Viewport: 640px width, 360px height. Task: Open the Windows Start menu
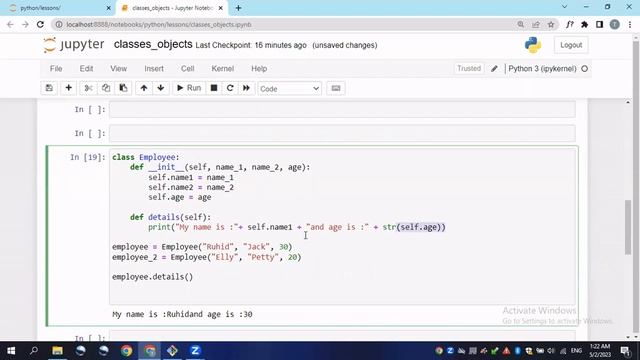[11, 351]
